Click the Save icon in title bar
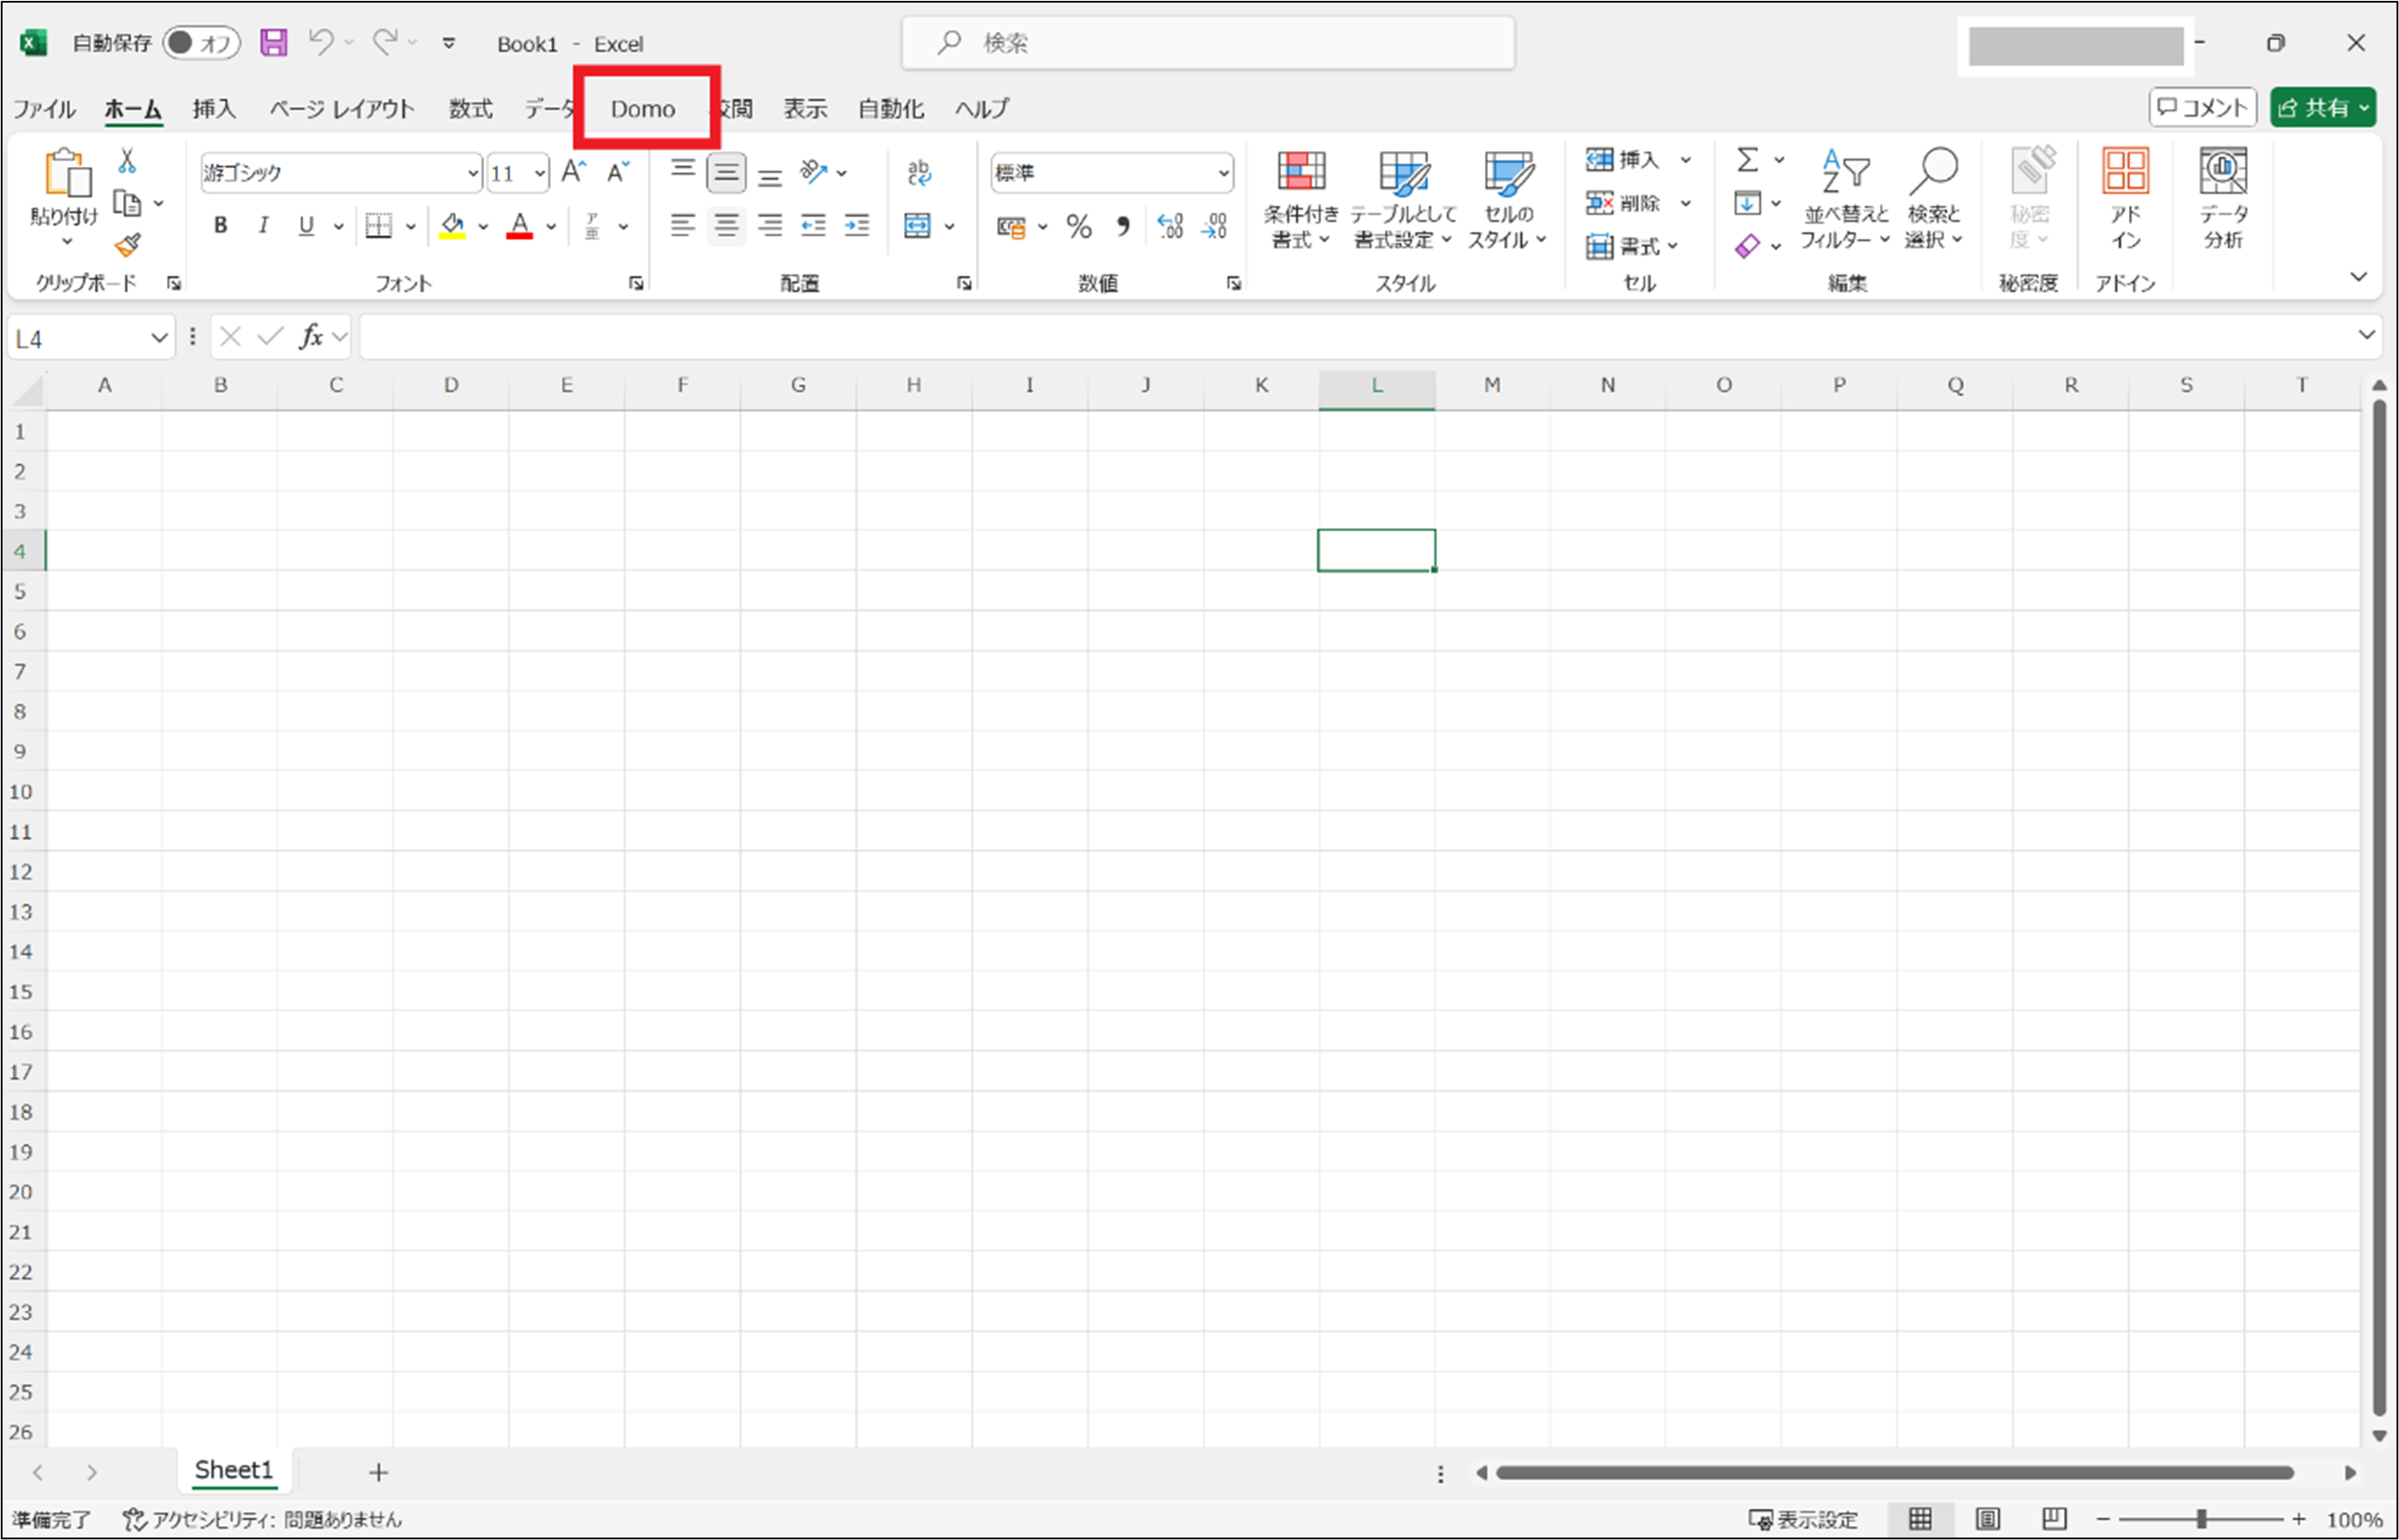2399x1540 pixels. [x=273, y=42]
